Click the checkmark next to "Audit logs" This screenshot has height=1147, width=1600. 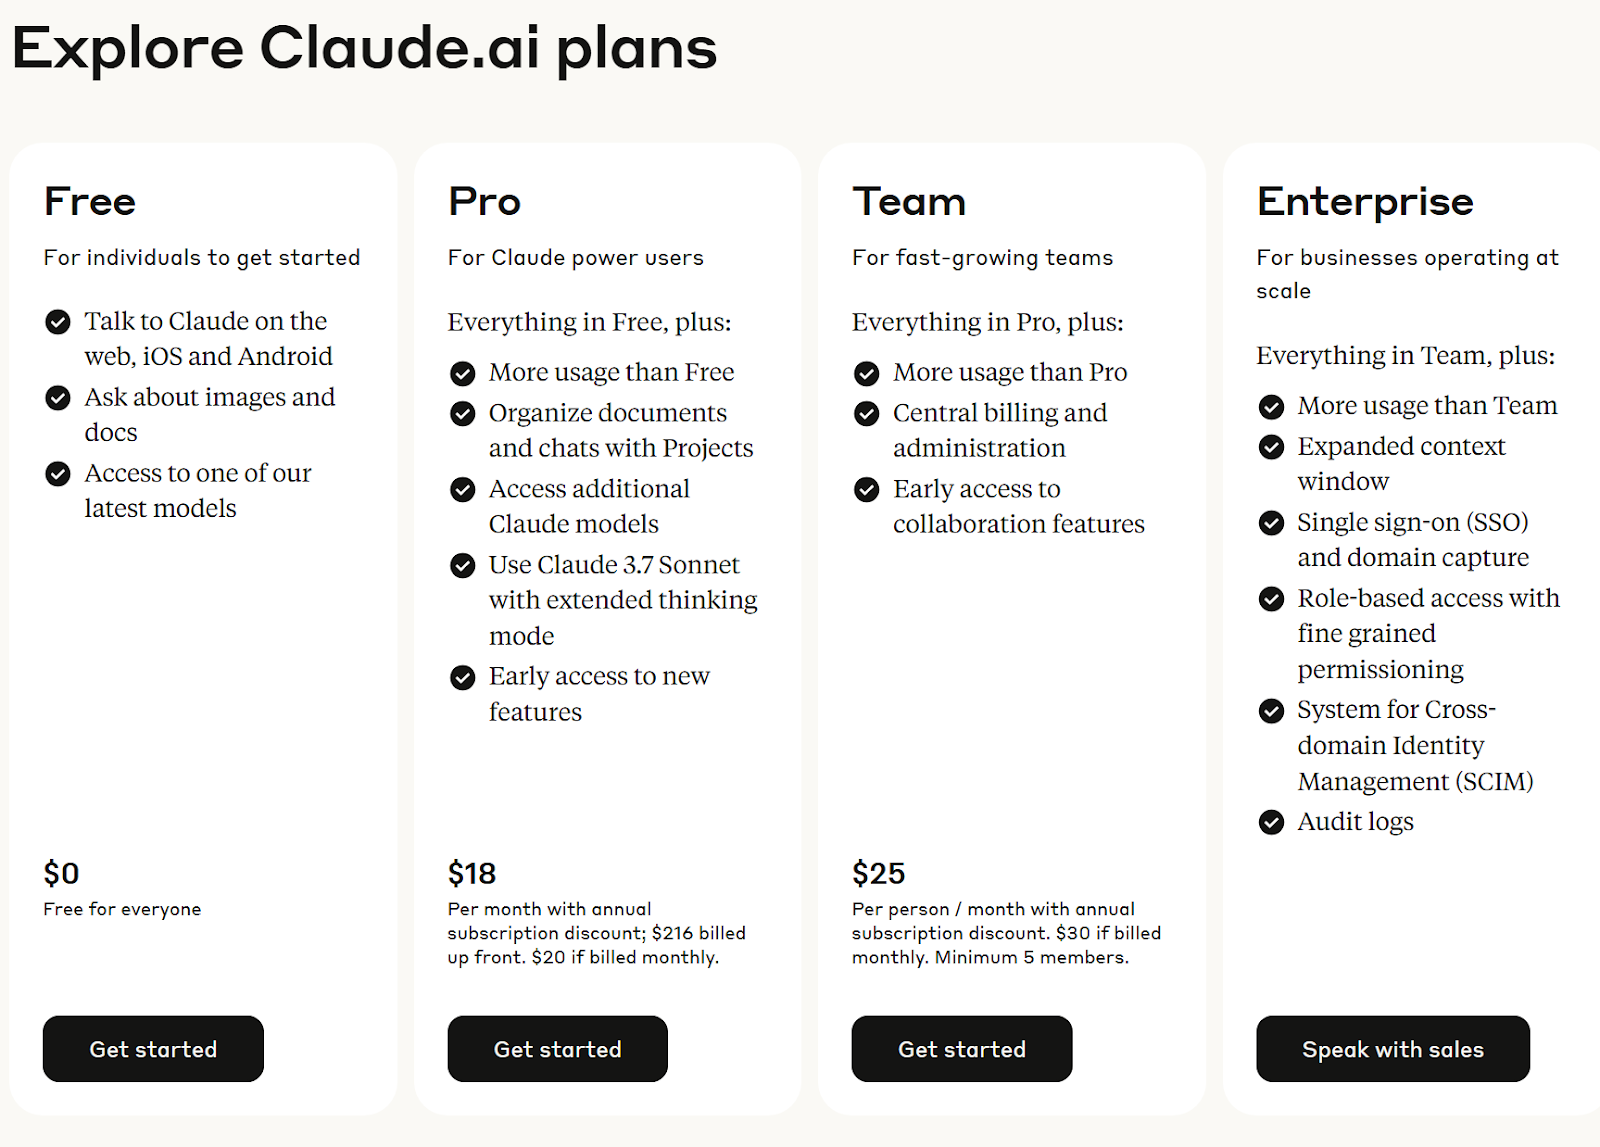1271,823
